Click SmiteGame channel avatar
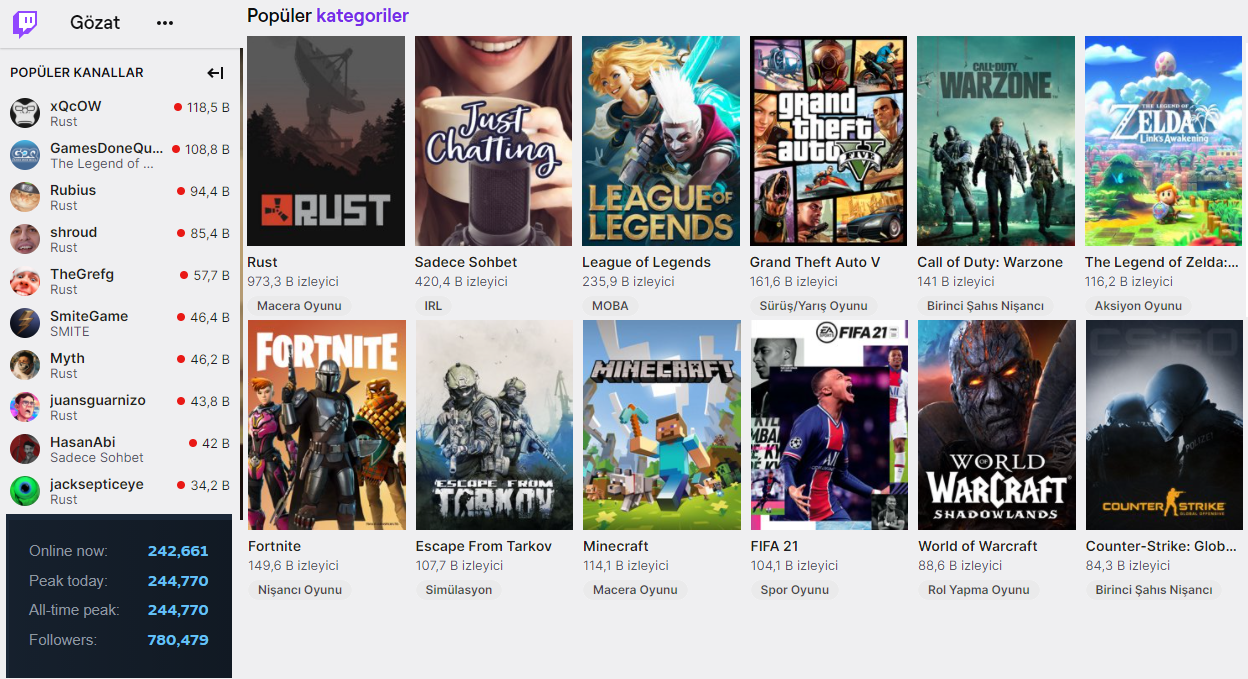The image size is (1248, 679). click(x=25, y=323)
